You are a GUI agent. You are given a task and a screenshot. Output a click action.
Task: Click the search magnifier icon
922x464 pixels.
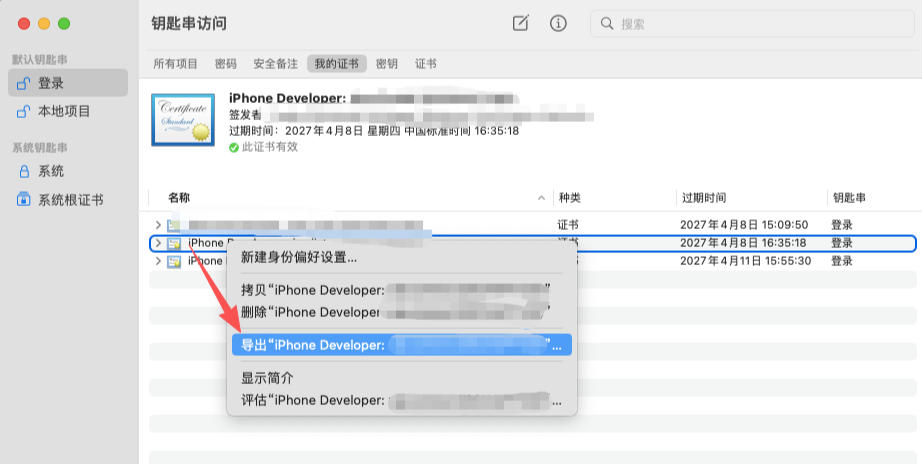[607, 24]
